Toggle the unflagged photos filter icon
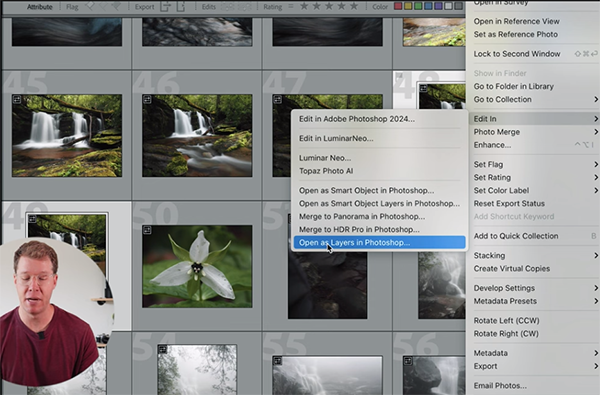This screenshot has width=600, height=395. (104, 6)
